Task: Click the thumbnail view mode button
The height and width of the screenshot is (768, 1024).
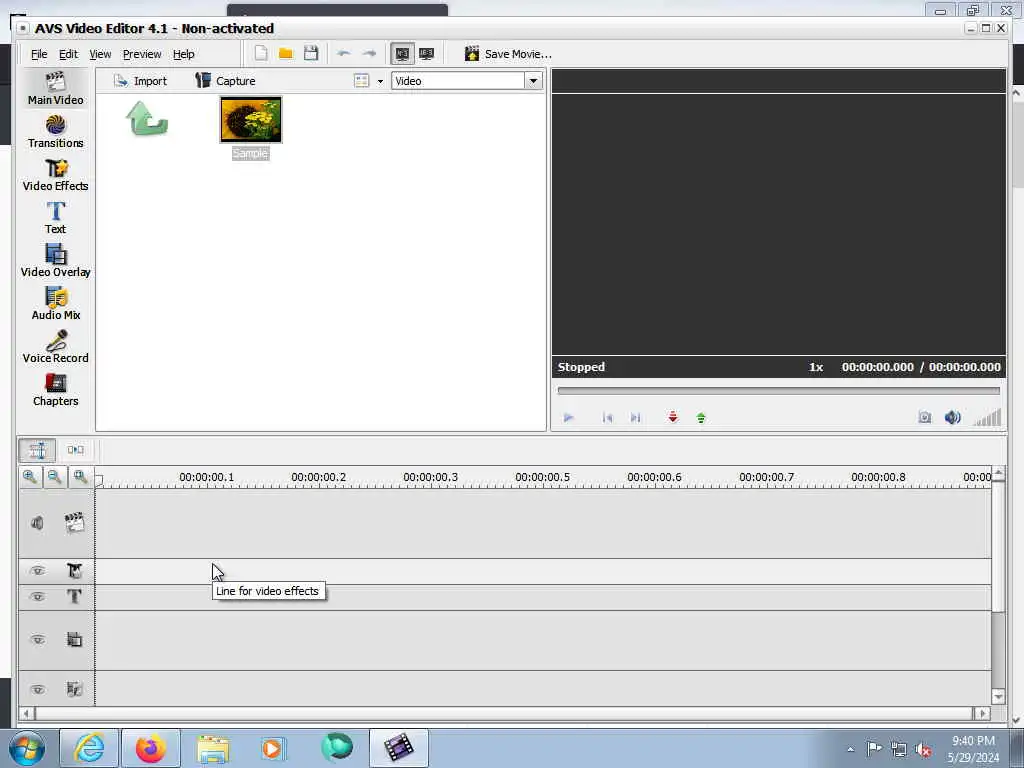Action: click(x=361, y=80)
